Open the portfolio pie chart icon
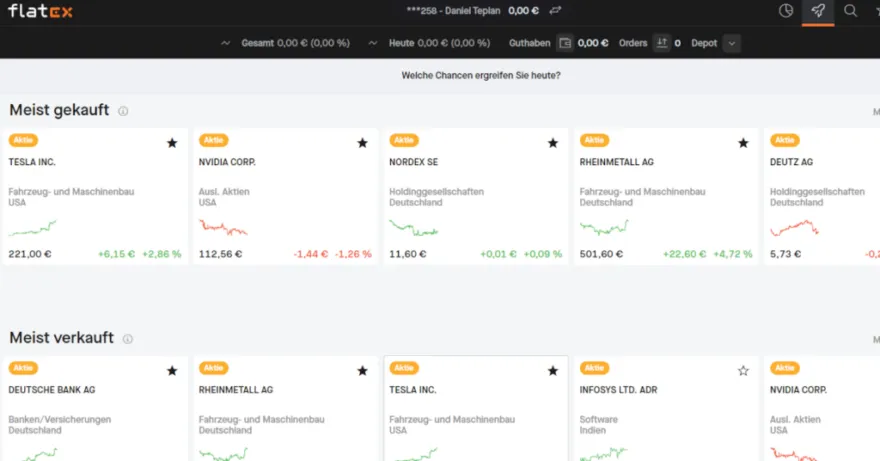 tap(786, 11)
